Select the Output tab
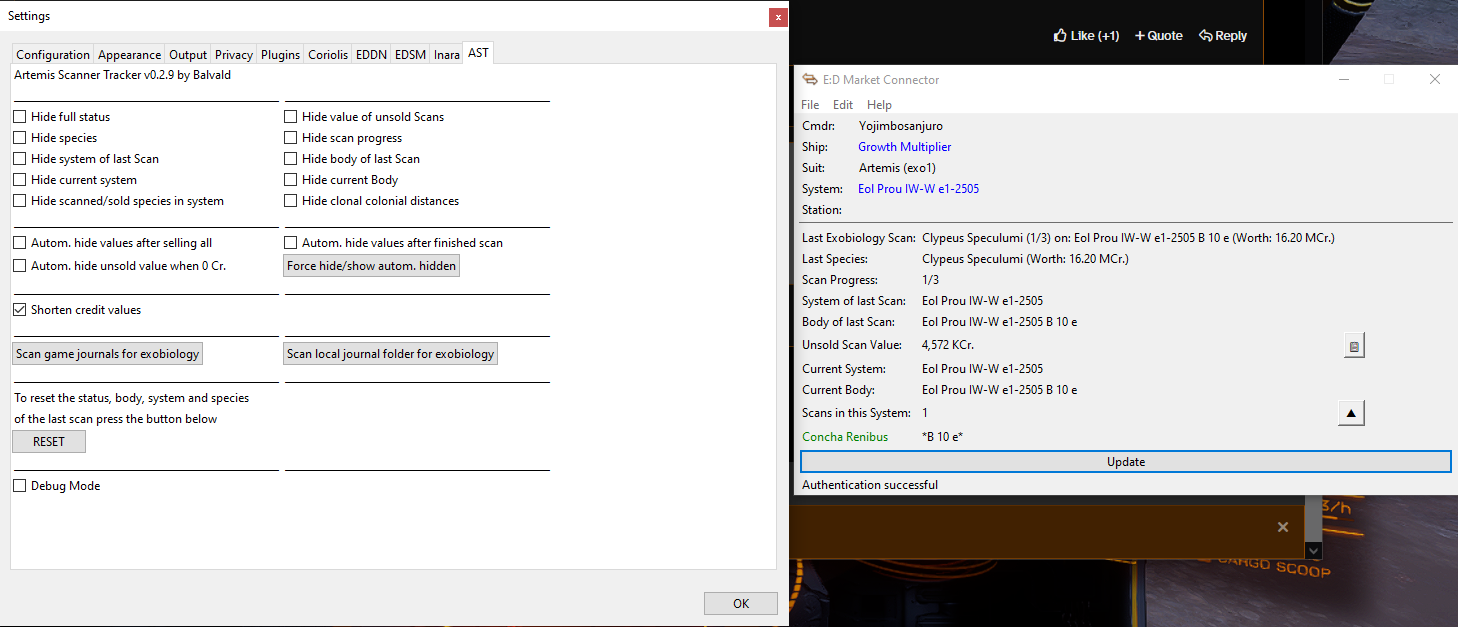The image size is (1458, 627). point(188,55)
